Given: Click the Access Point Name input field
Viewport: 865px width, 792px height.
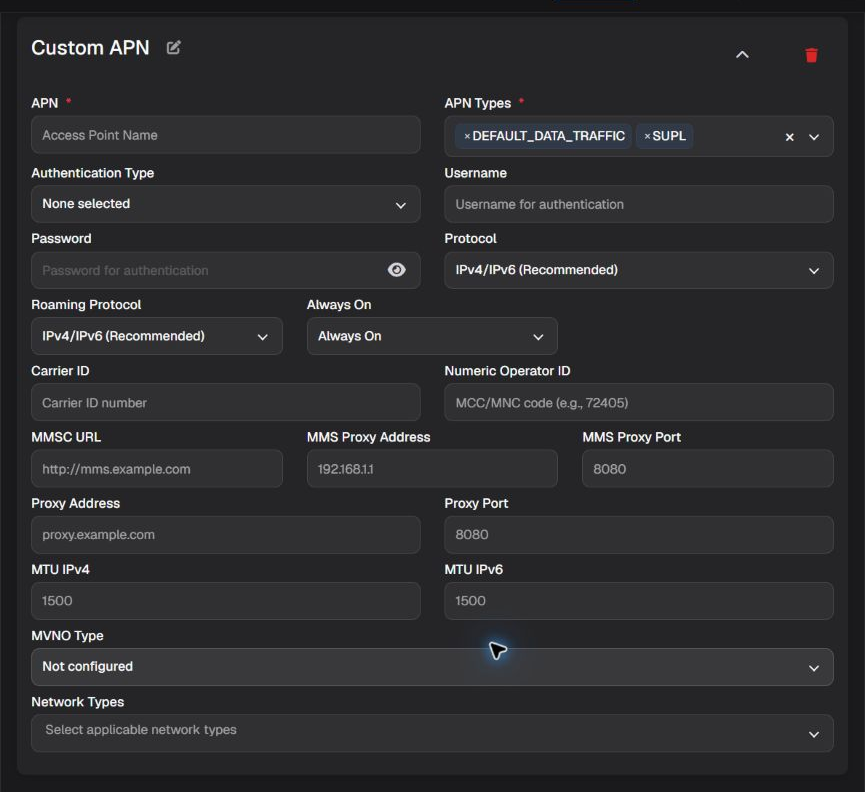Looking at the screenshot, I should [226, 135].
